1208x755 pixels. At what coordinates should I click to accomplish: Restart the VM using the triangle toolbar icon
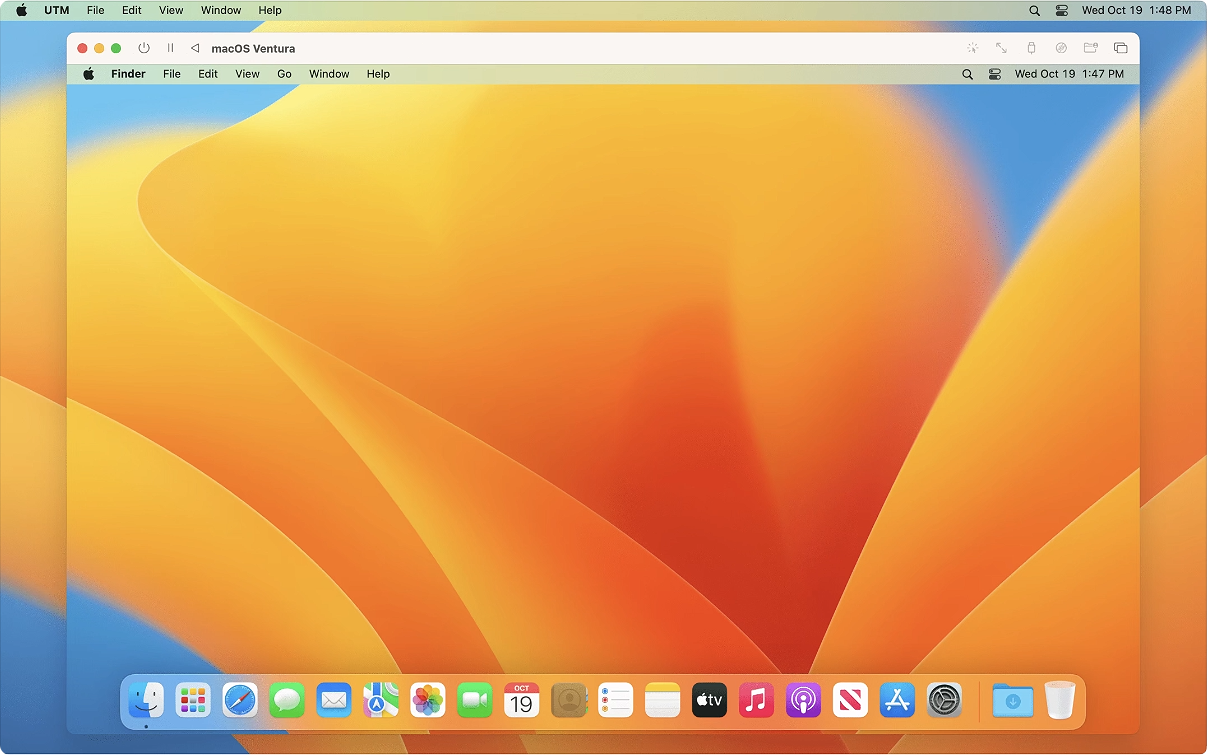click(x=195, y=48)
